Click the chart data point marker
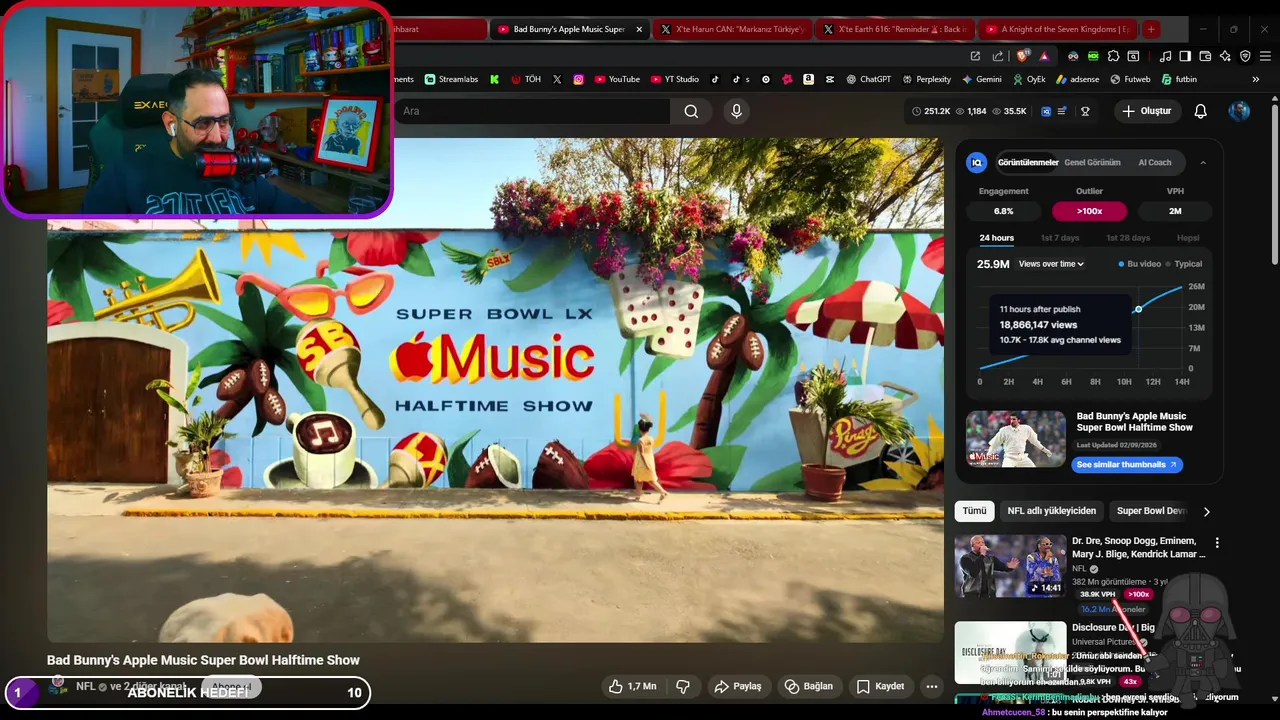 (x=1138, y=309)
